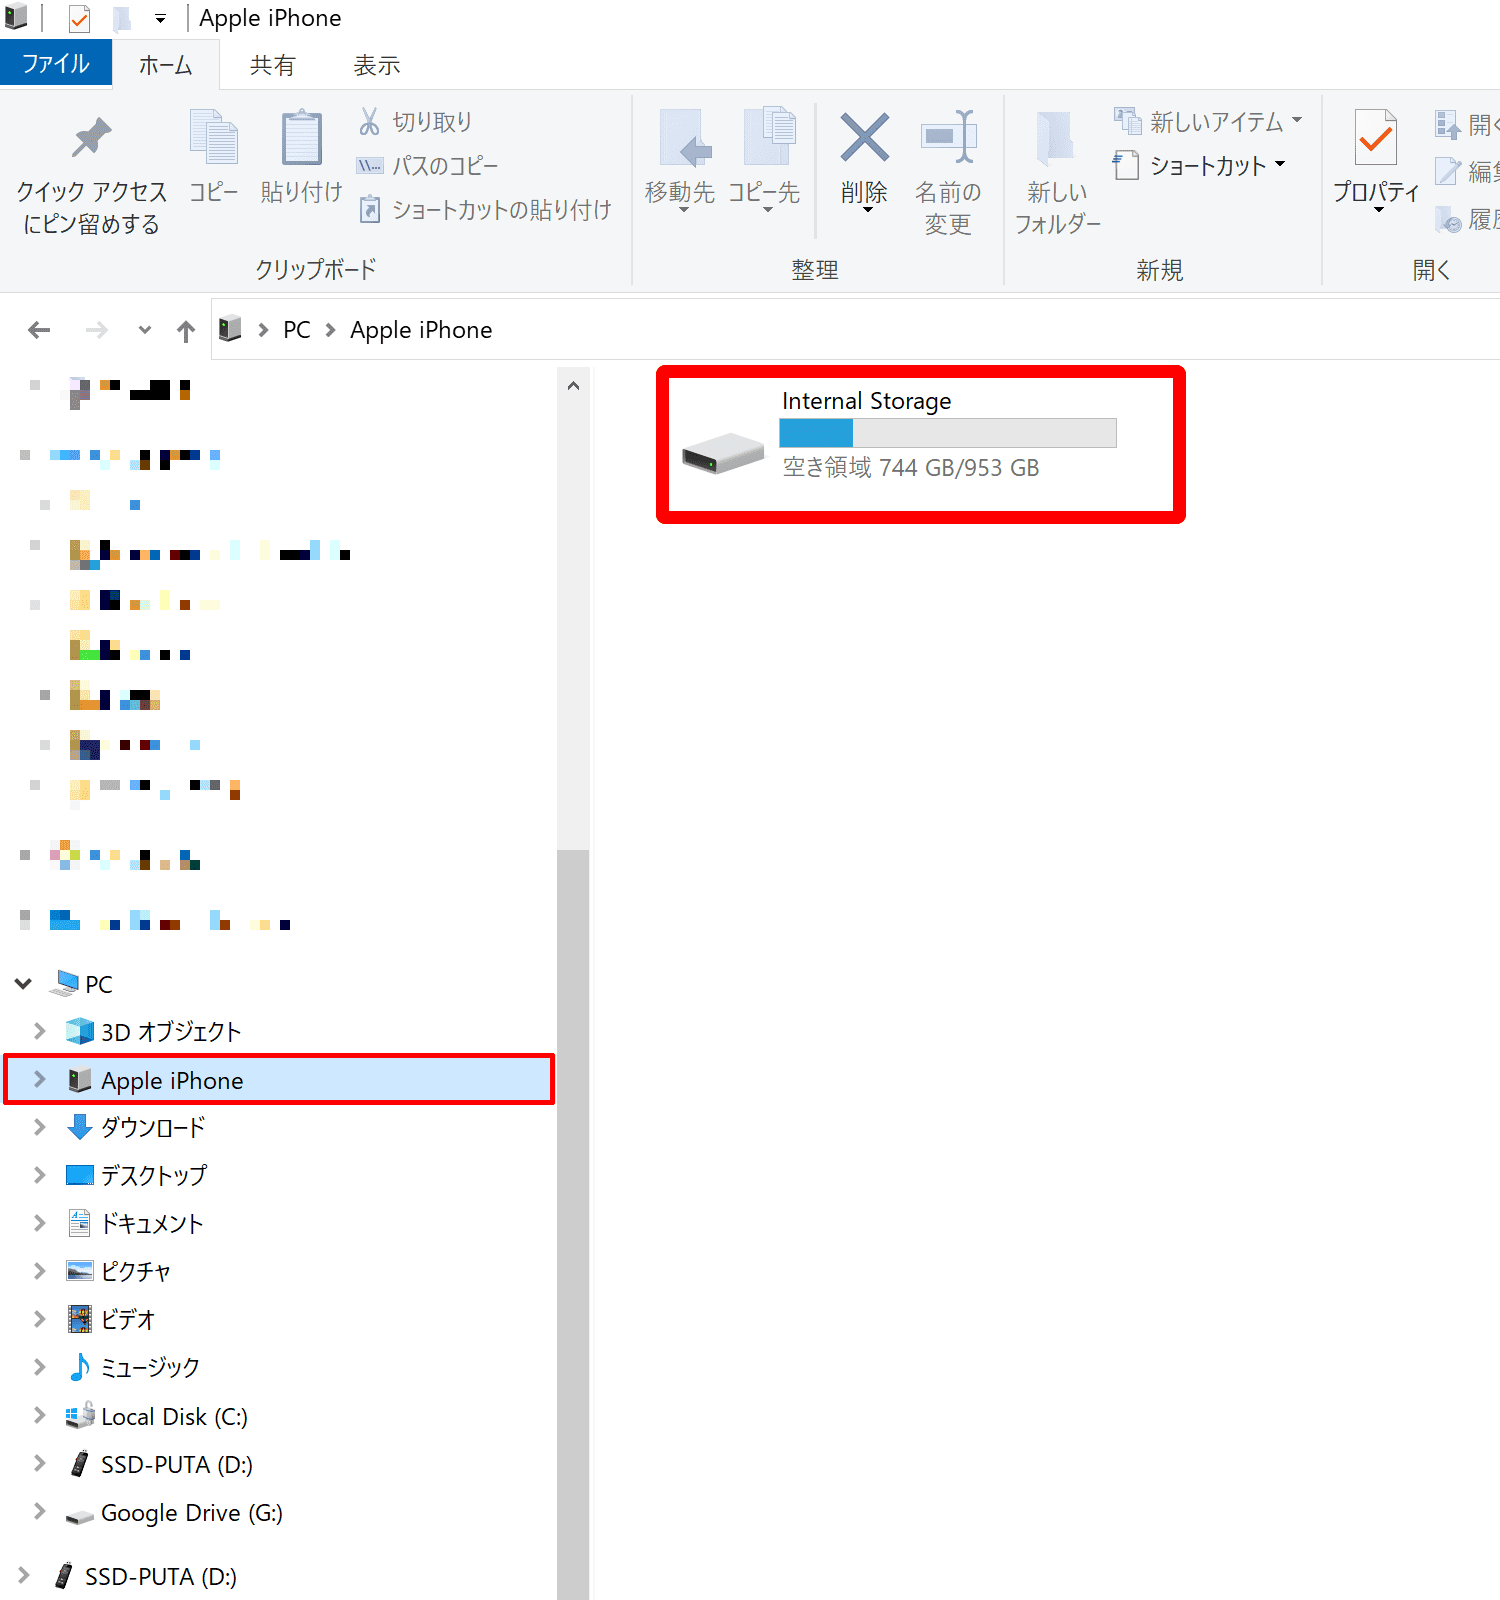This screenshot has width=1500, height=1600.
Task: Click the quick access toolbar Properties checkmark icon
Action: [79, 18]
